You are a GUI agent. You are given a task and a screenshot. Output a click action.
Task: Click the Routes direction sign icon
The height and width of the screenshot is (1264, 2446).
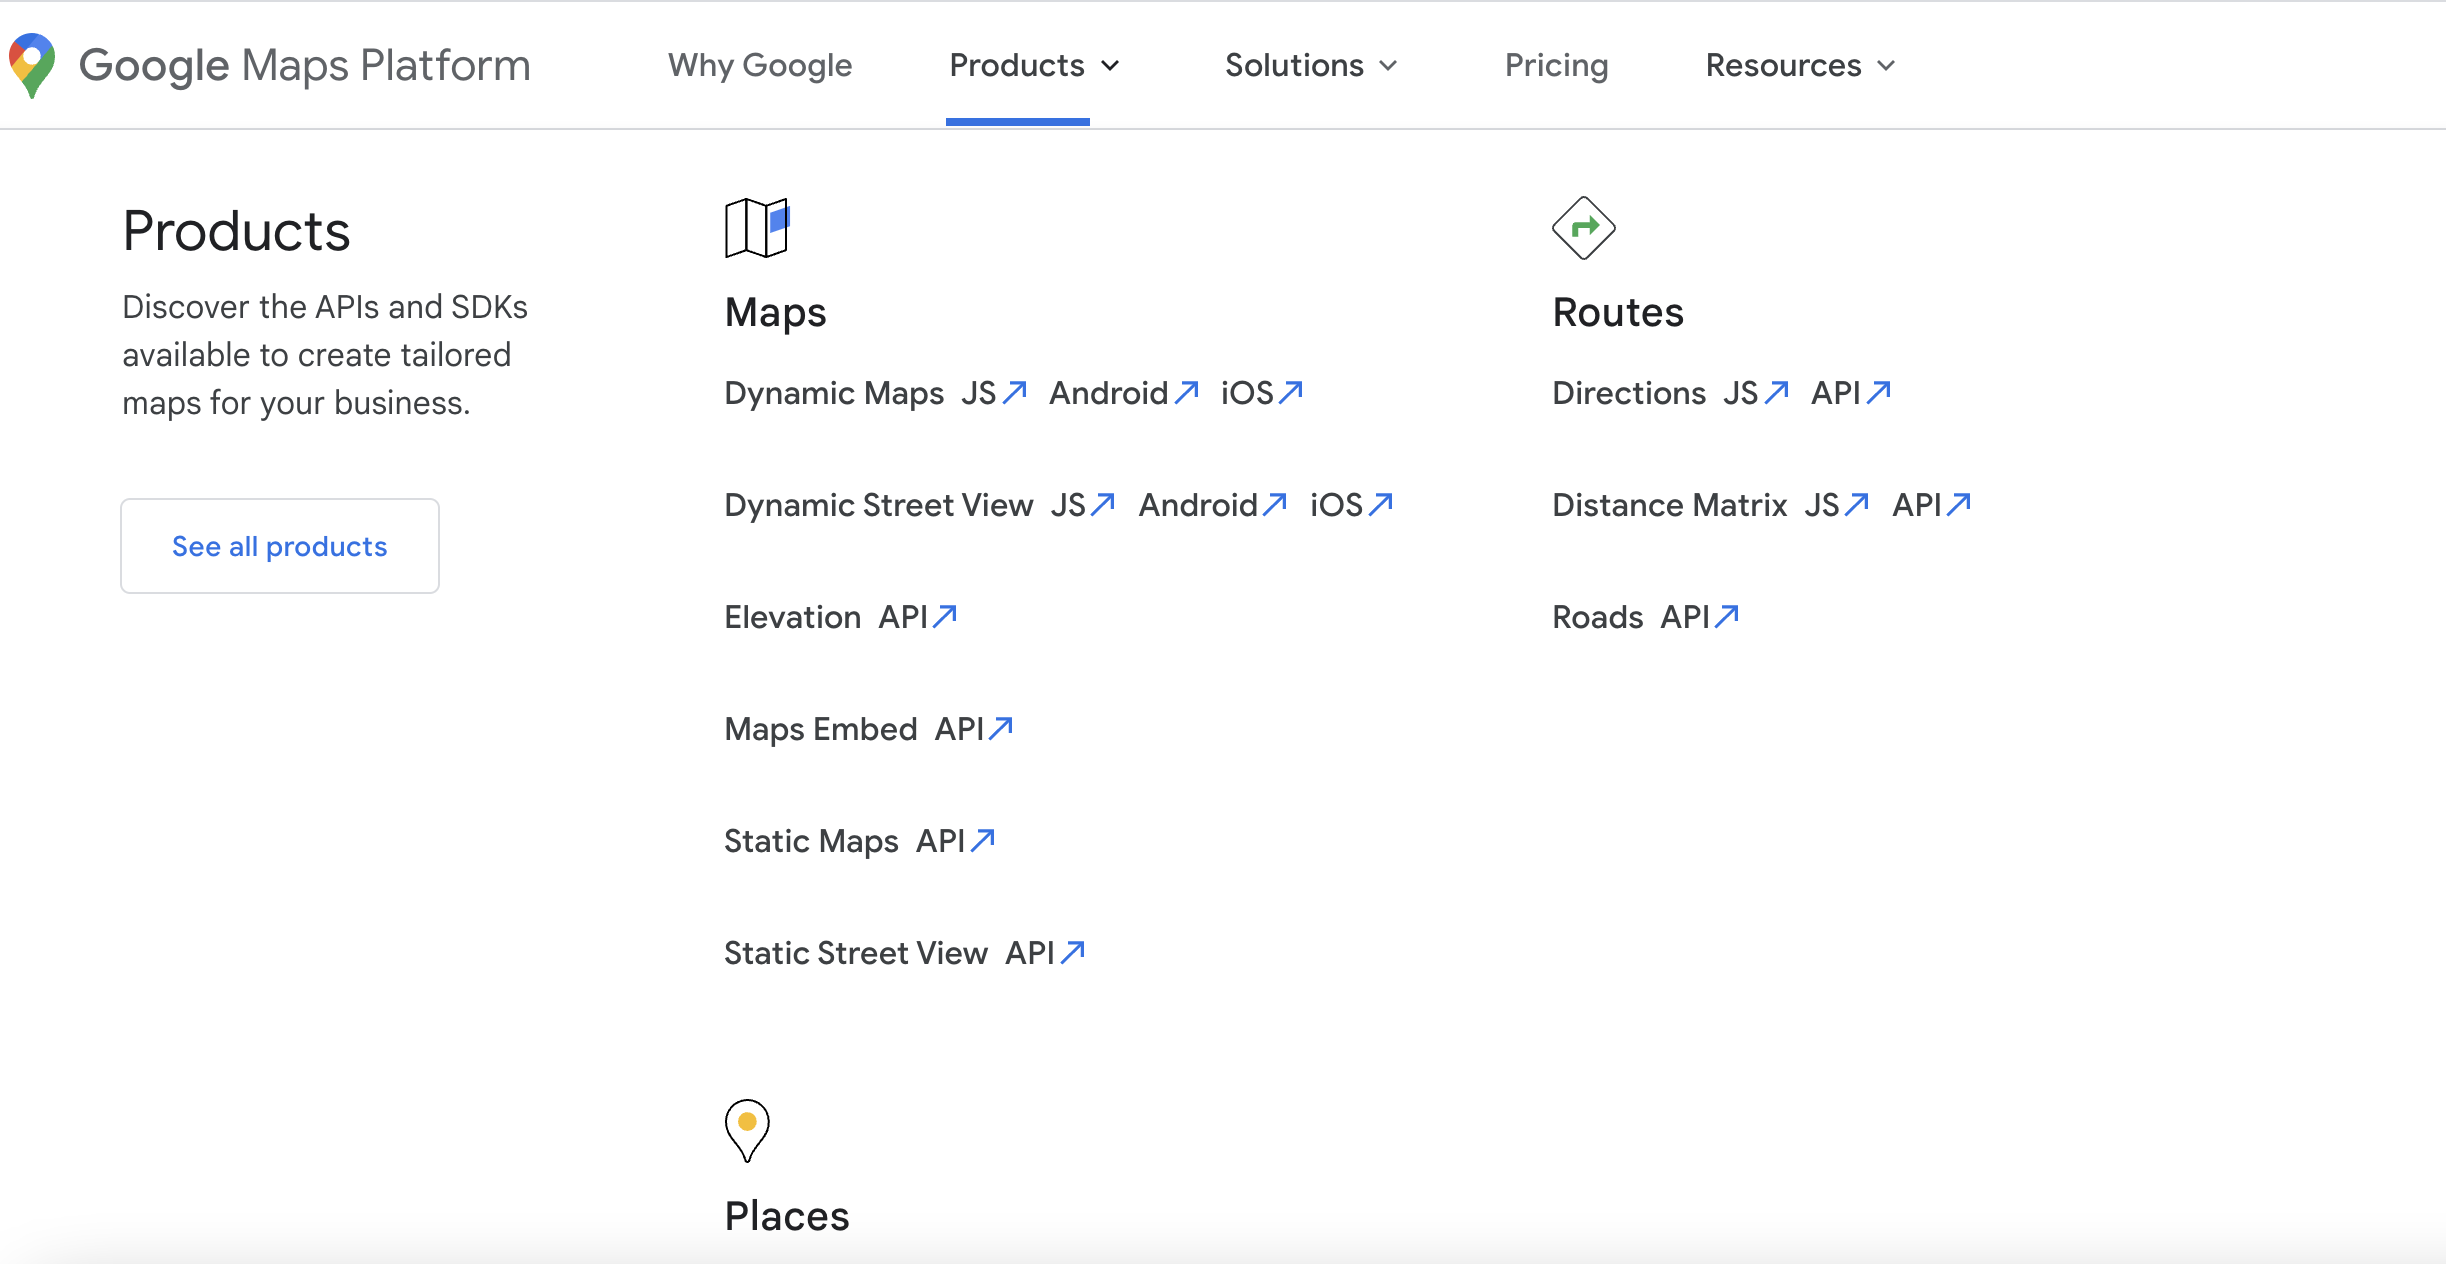click(1583, 228)
